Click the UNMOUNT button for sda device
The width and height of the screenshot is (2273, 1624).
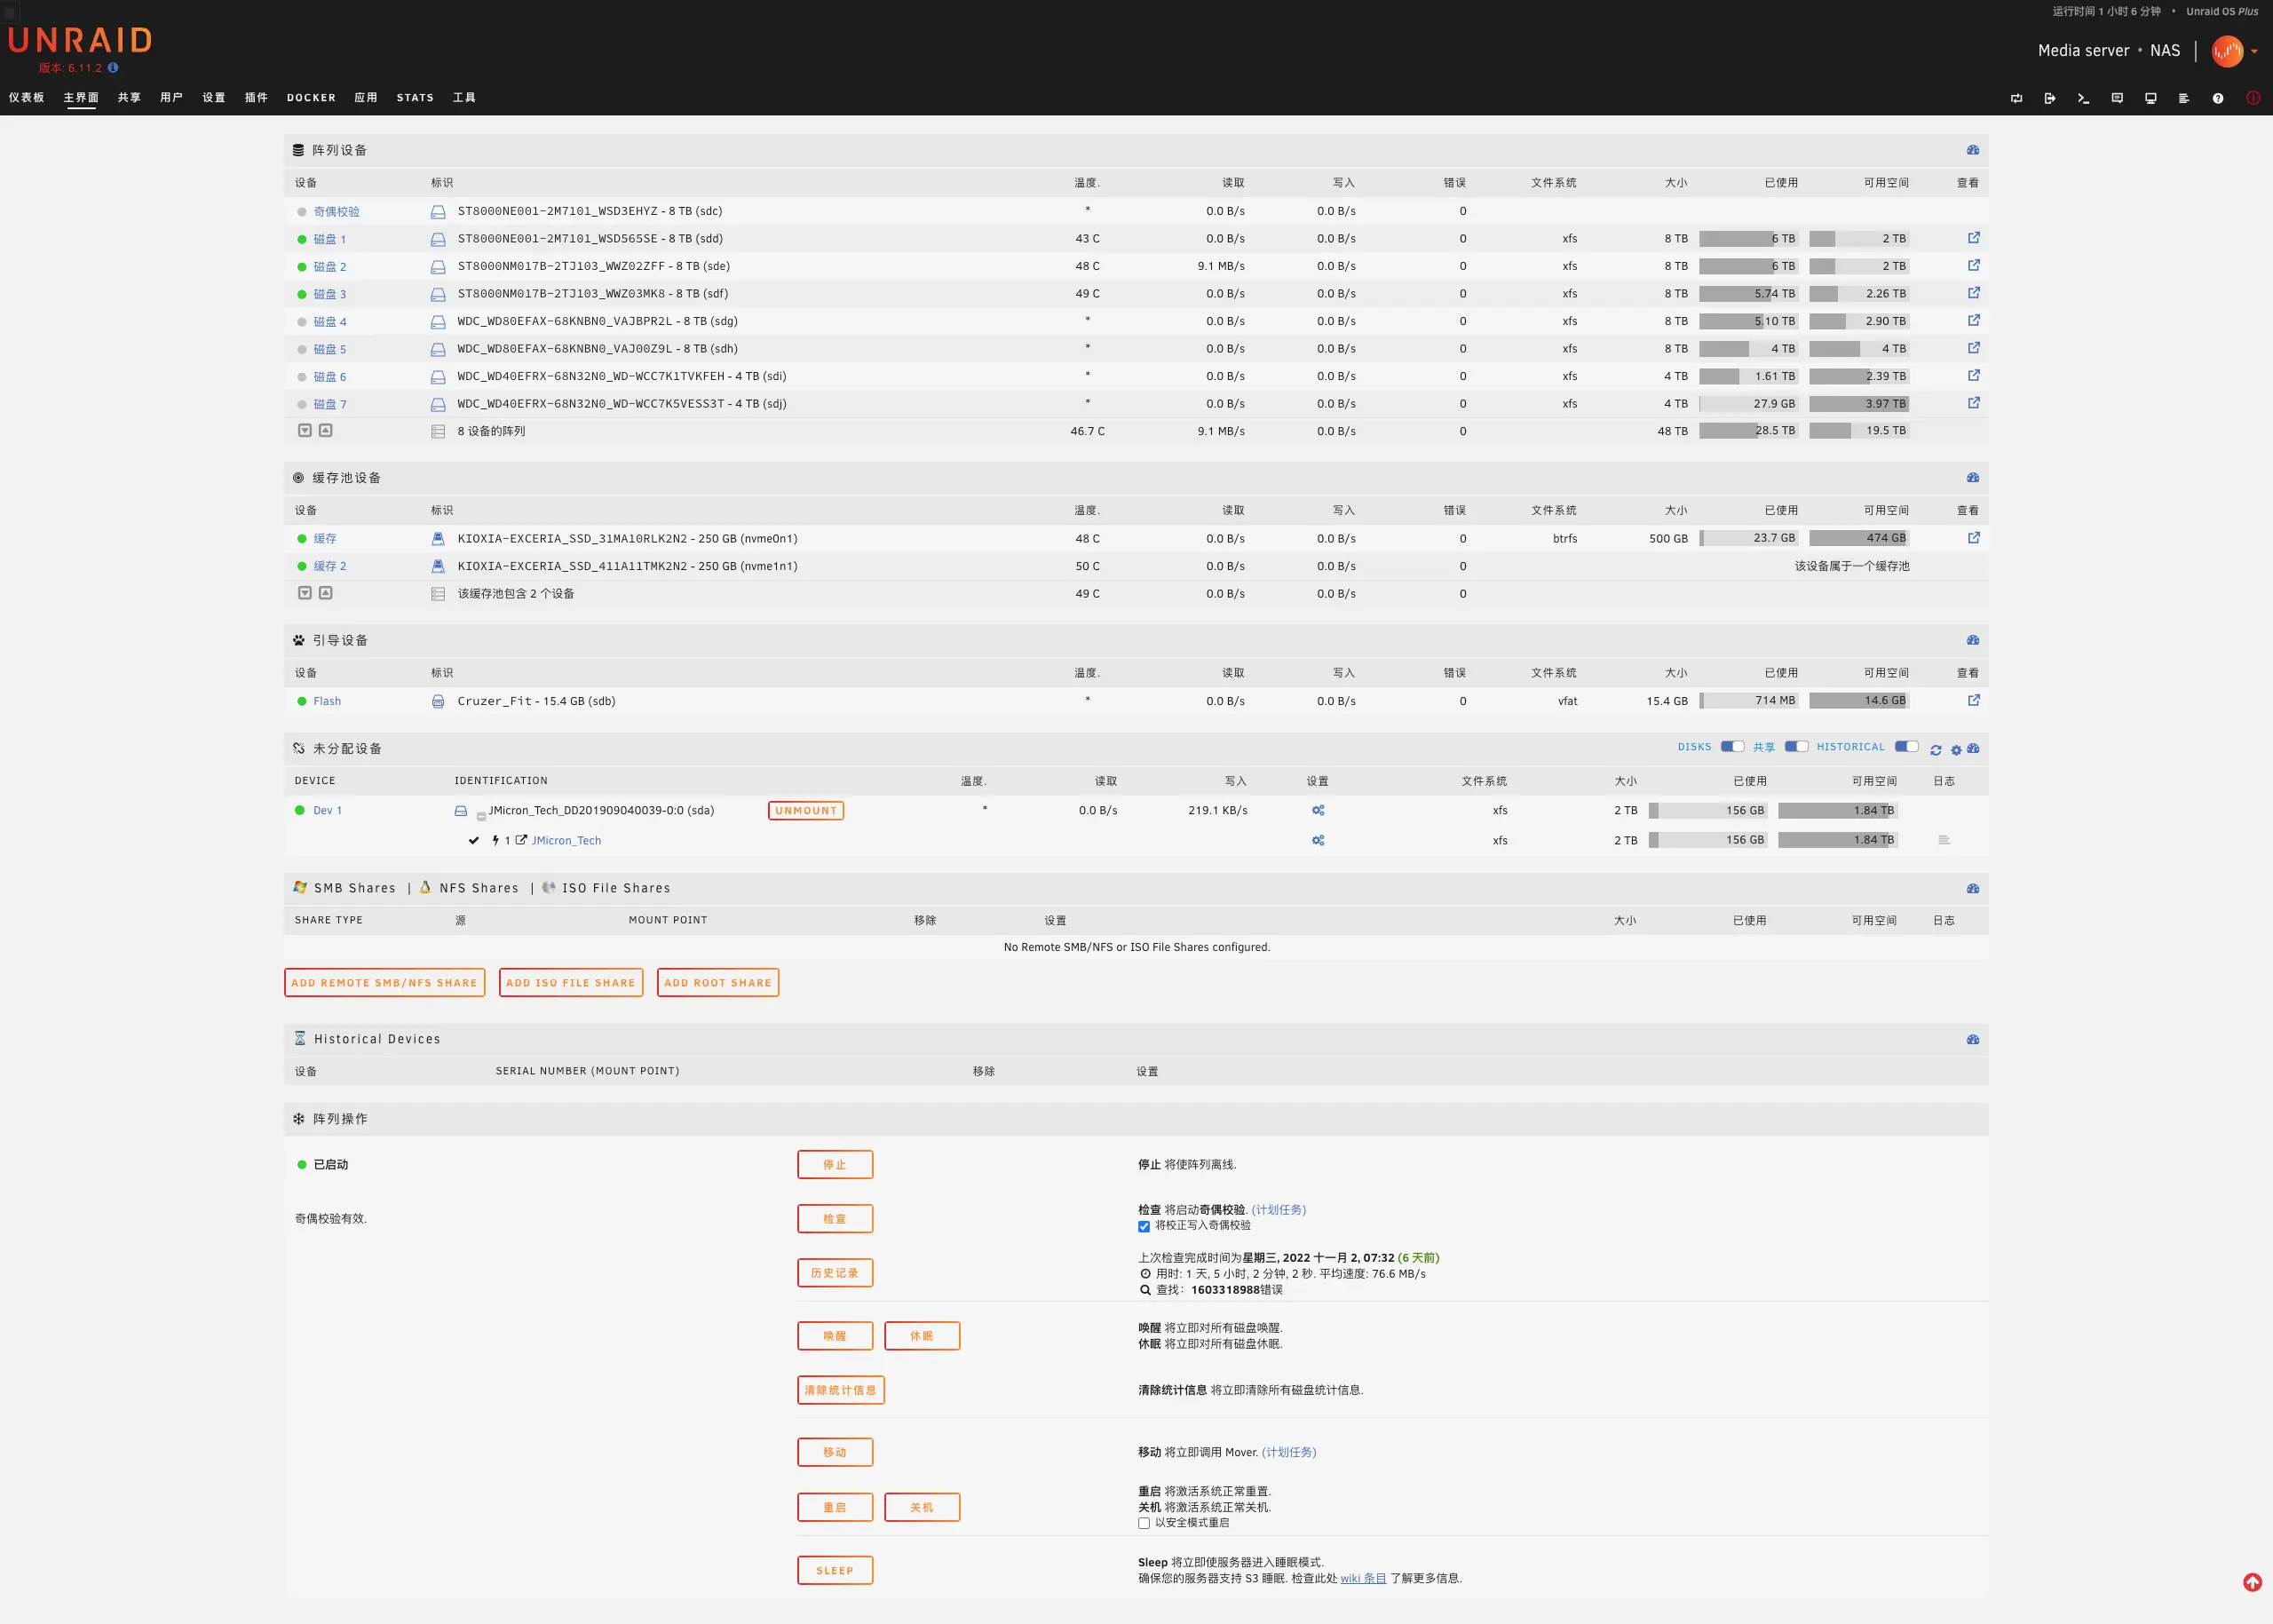pyautogui.click(x=805, y=810)
